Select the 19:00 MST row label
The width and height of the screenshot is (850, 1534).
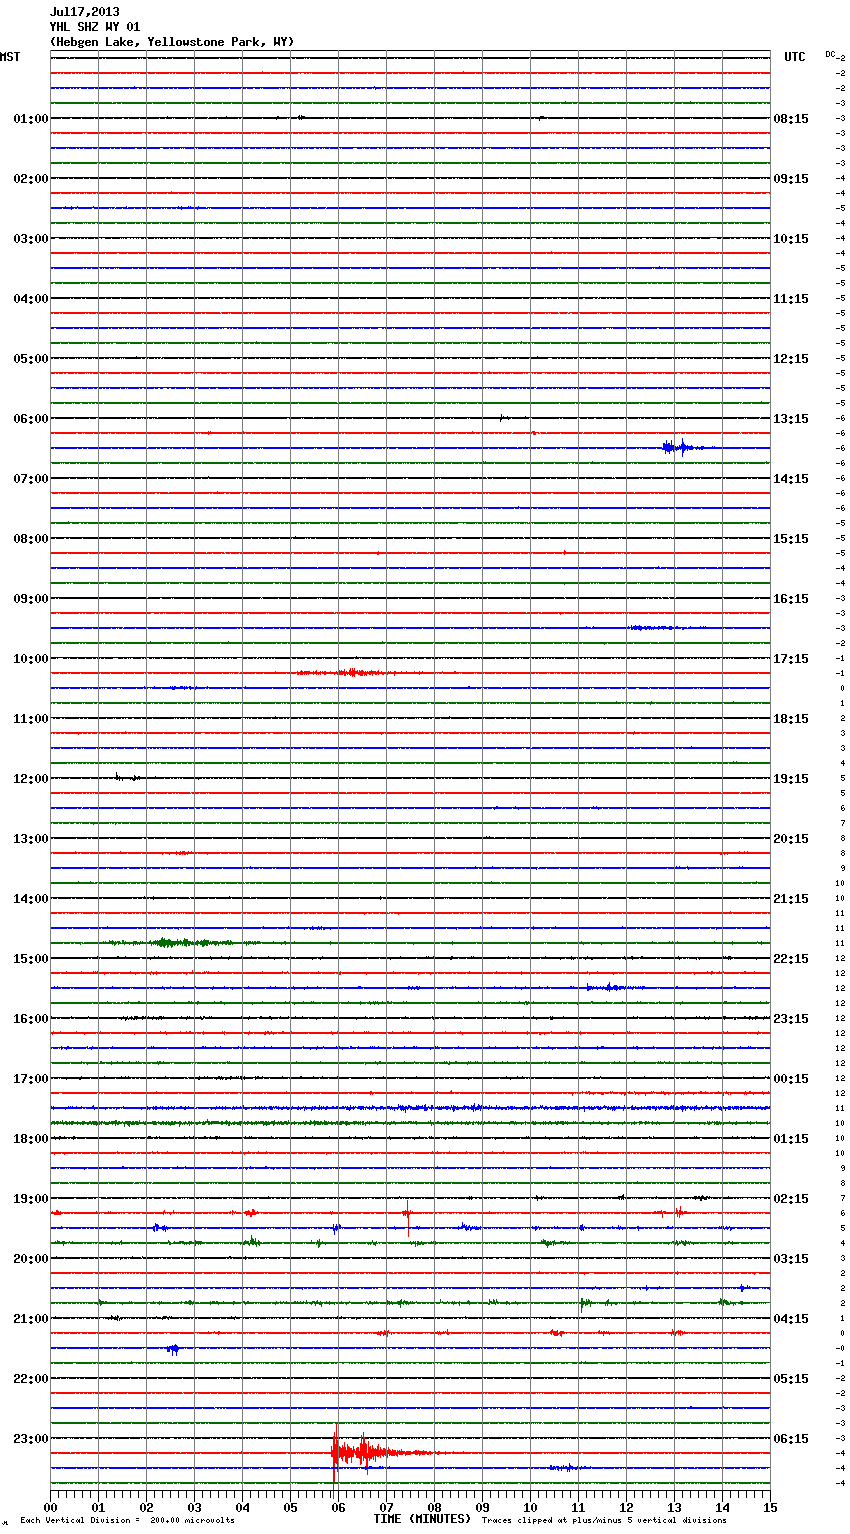(31, 1199)
